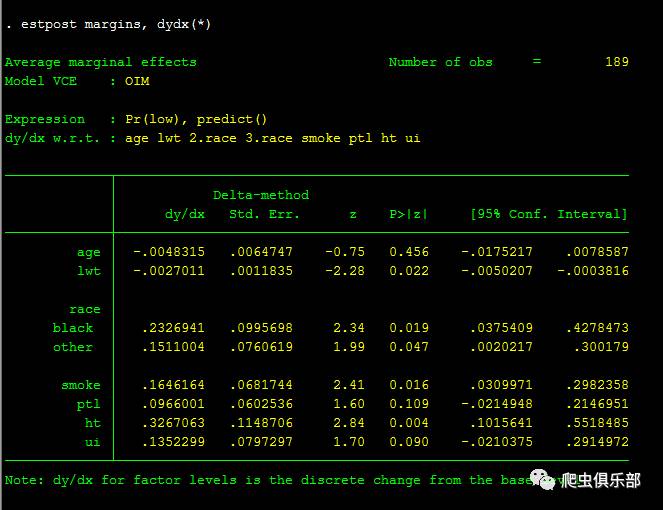The image size is (663, 510).
Task: Click the black standard error .0995698
Action: (x=261, y=328)
